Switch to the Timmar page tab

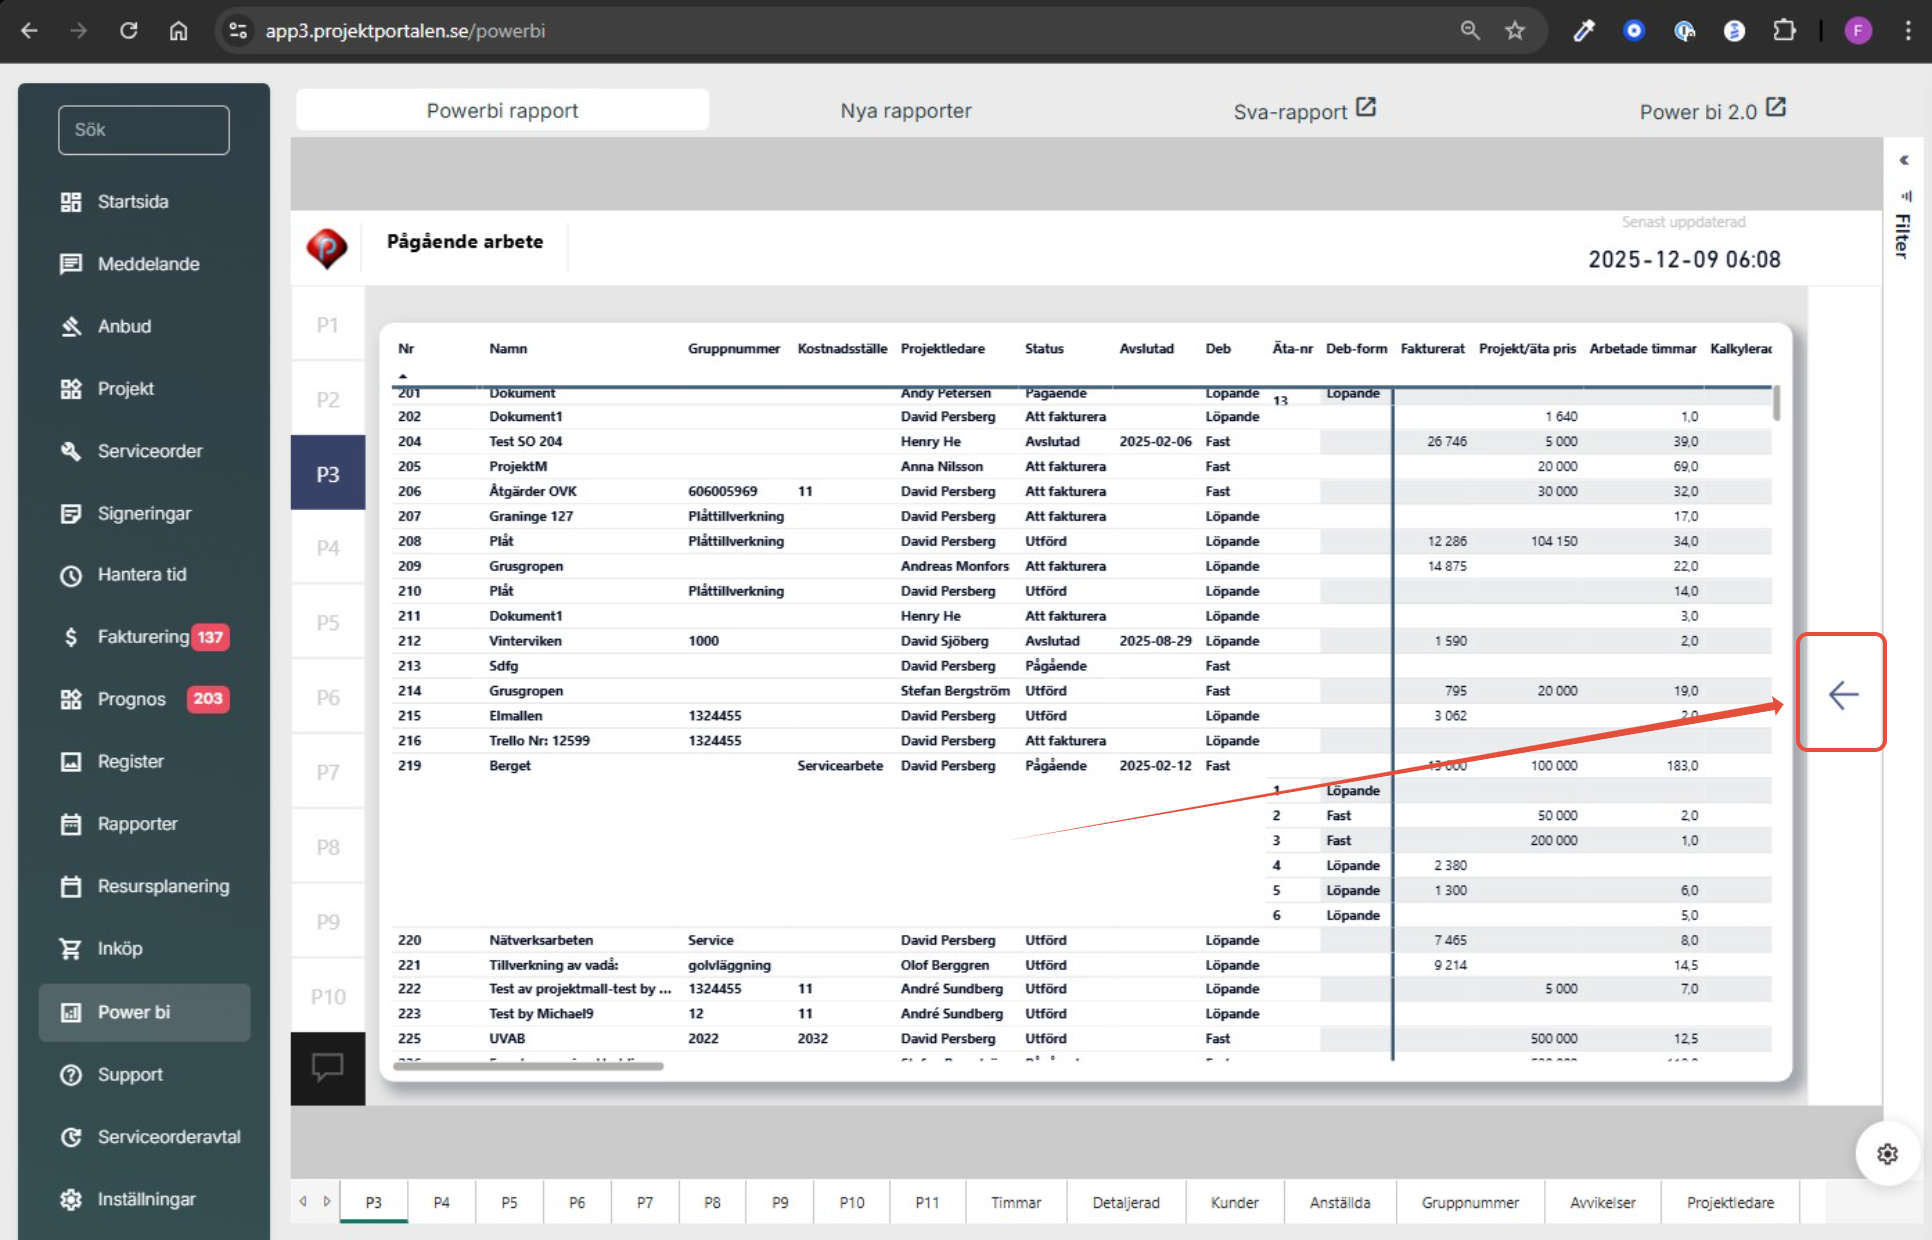click(x=1015, y=1202)
